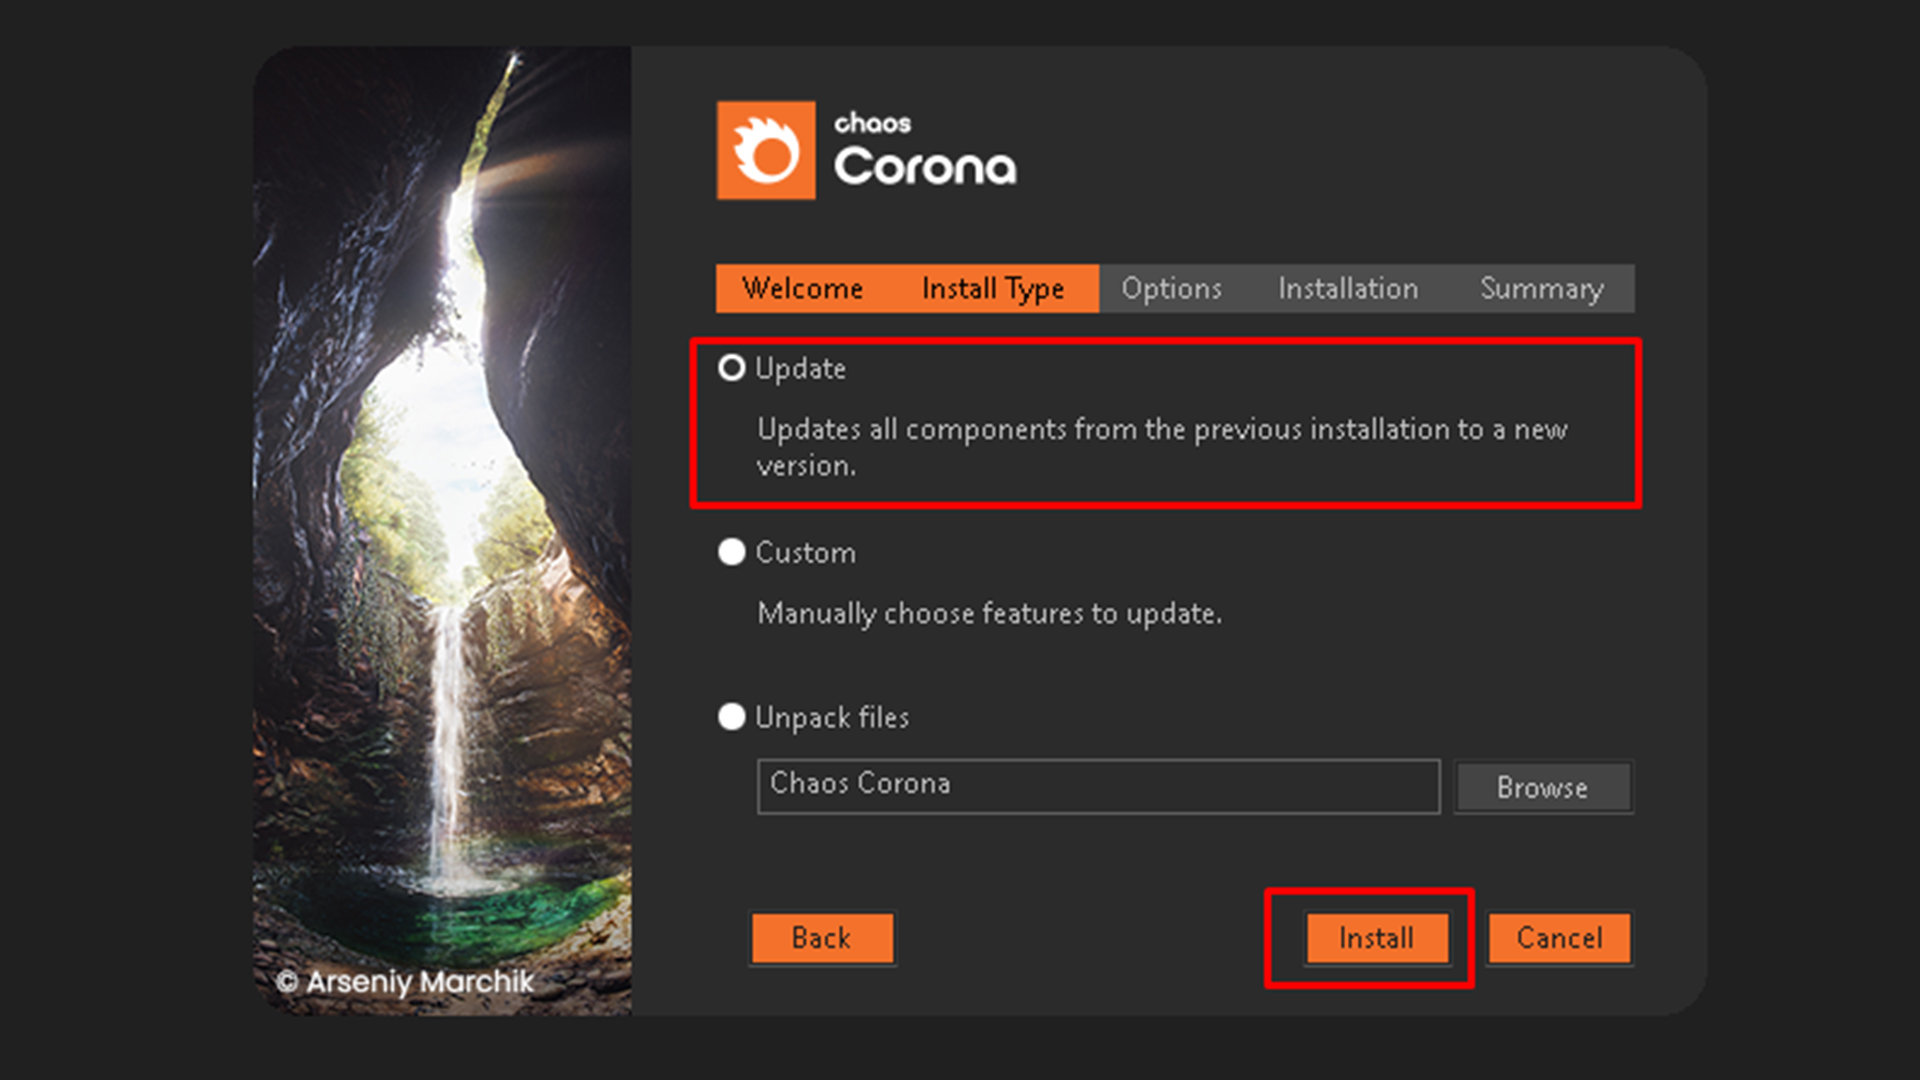The width and height of the screenshot is (1920, 1080).
Task: Open the Install Type tab
Action: point(994,288)
